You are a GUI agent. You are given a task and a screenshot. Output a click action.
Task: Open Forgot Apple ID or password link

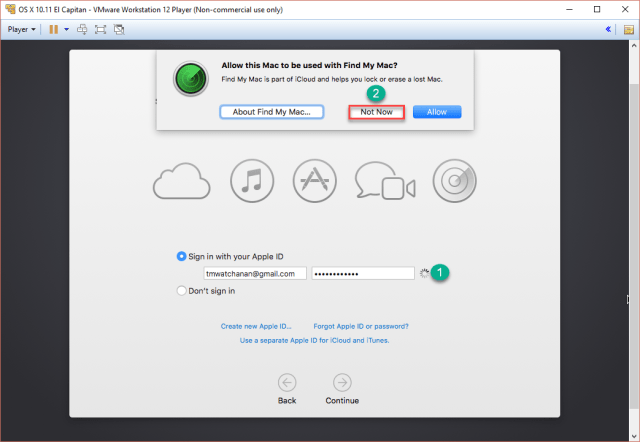pos(361,326)
